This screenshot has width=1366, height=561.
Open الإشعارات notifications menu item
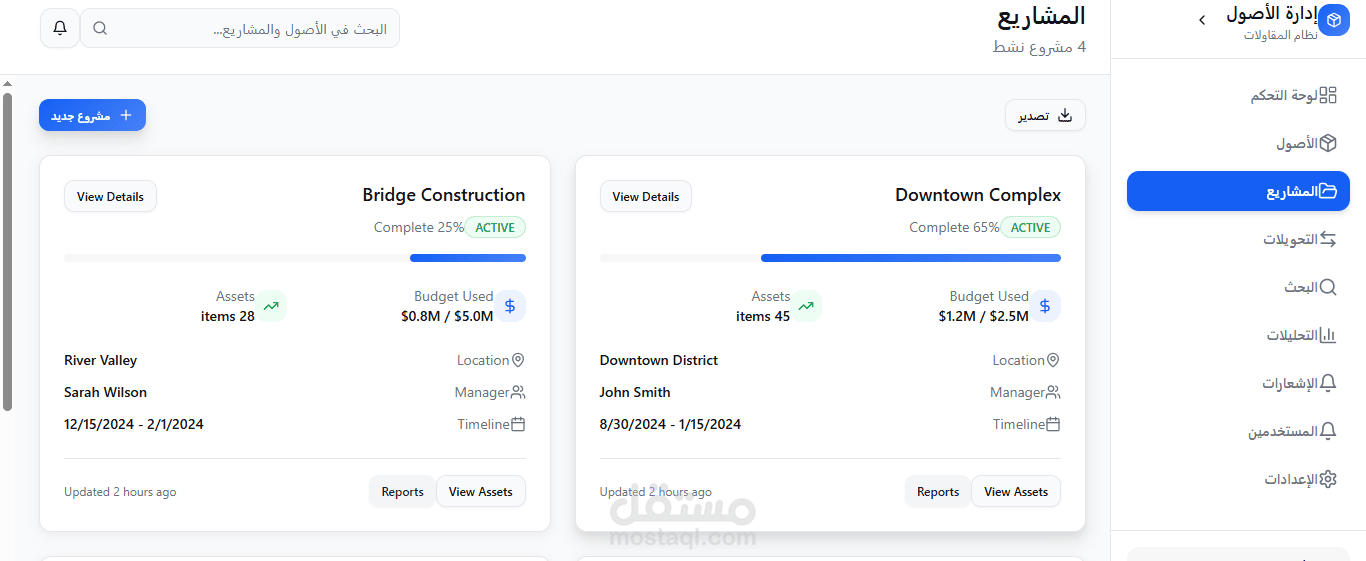click(1238, 383)
